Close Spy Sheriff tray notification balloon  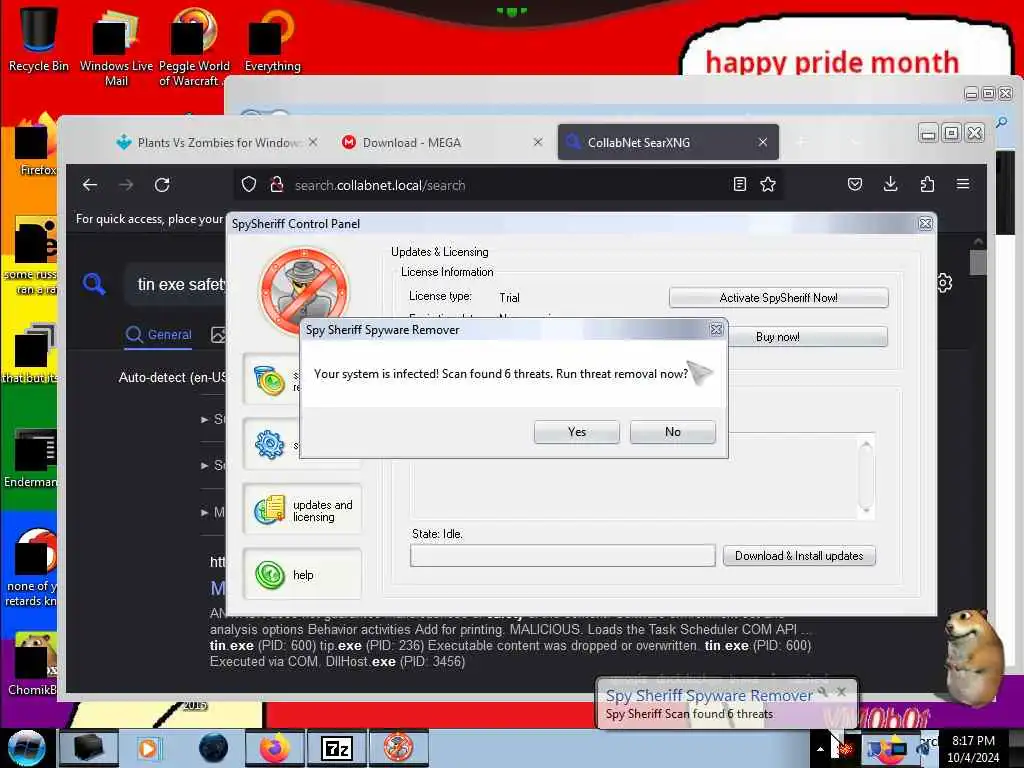pyautogui.click(x=842, y=691)
